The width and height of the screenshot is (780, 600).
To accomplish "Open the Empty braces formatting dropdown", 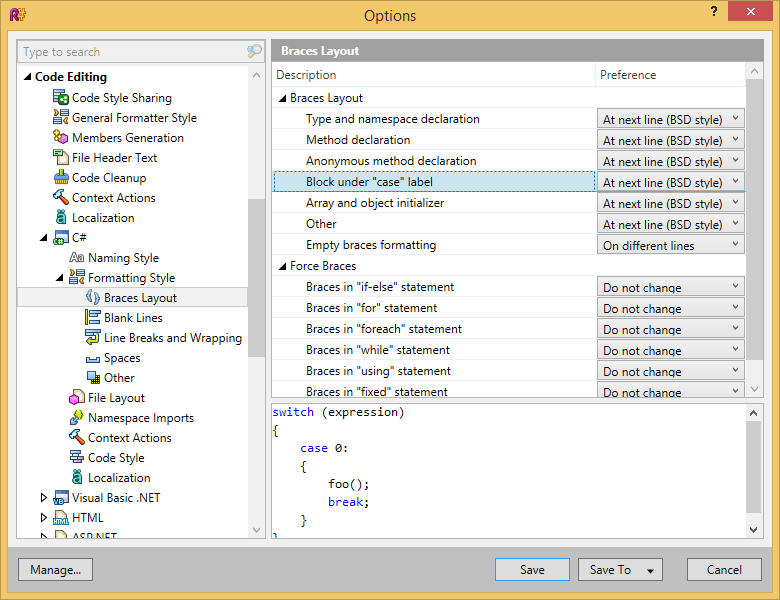I will click(x=670, y=245).
